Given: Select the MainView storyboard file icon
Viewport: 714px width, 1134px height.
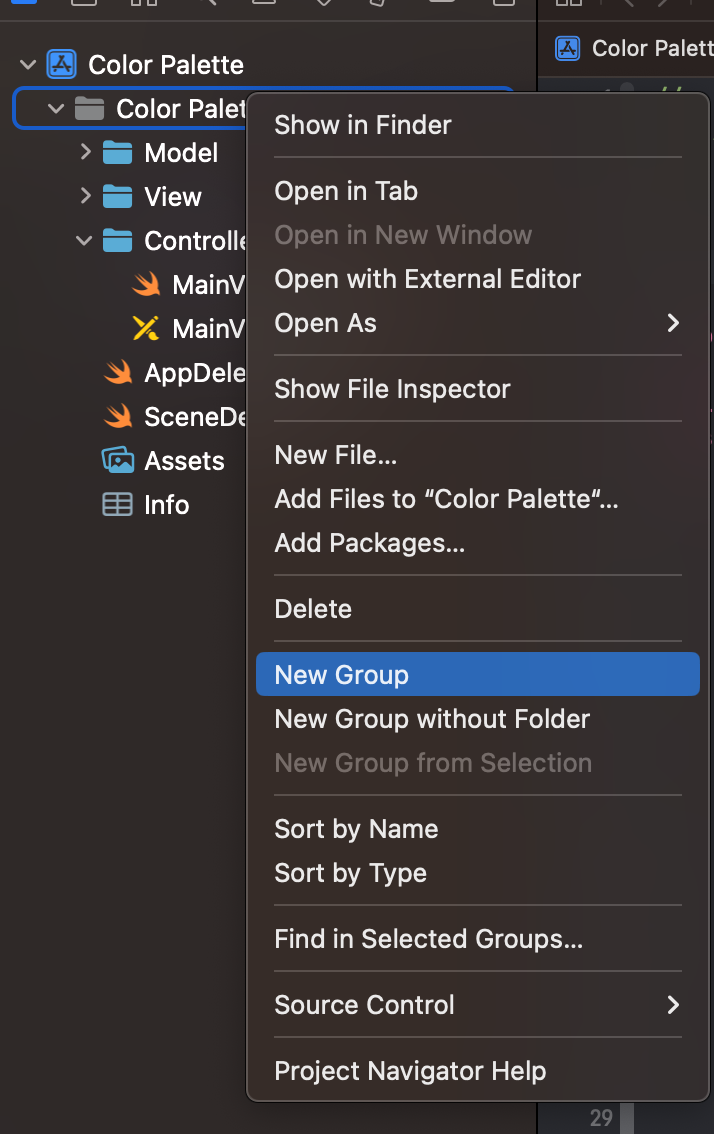Looking at the screenshot, I should (146, 329).
